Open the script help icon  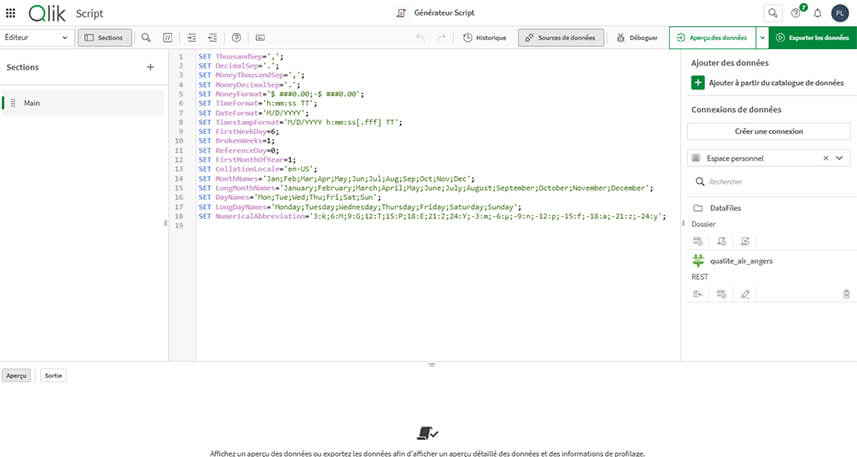click(x=236, y=37)
